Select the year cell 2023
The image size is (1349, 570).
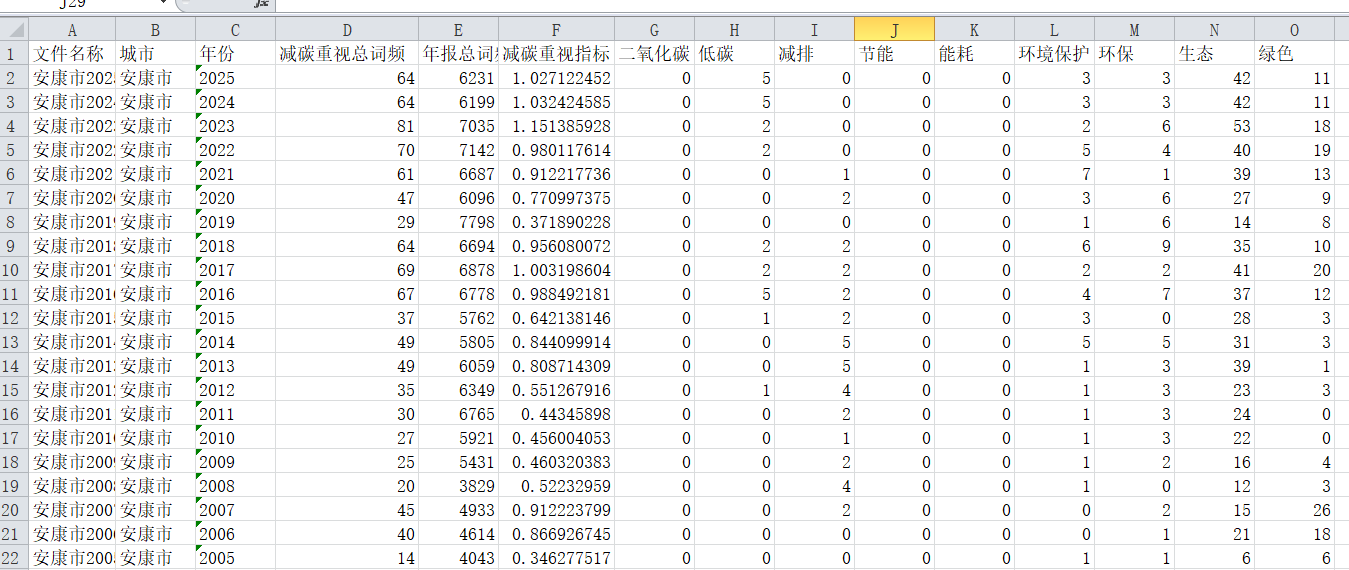(x=235, y=126)
